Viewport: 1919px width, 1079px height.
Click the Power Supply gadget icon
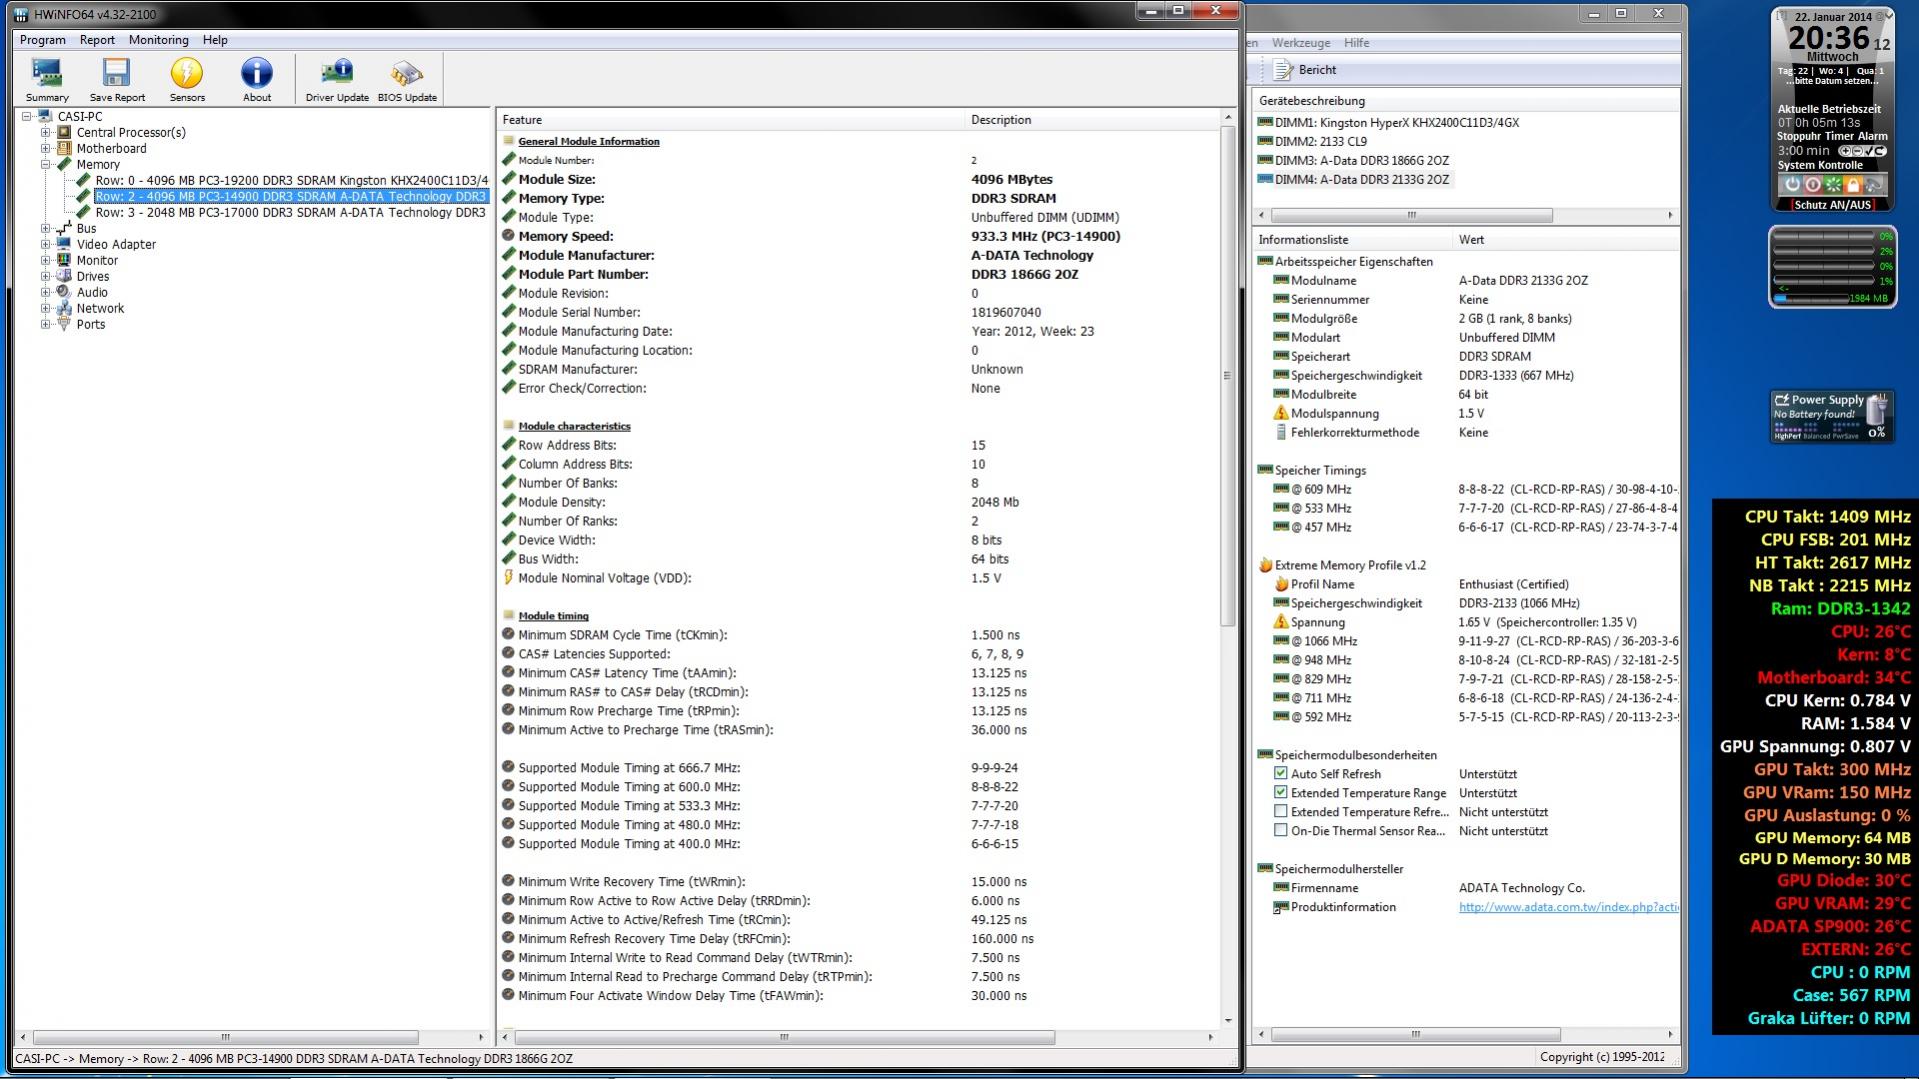point(1832,416)
